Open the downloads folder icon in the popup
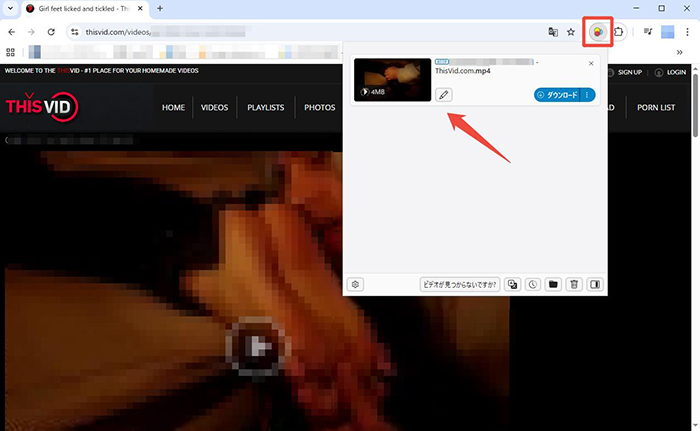The height and width of the screenshot is (431, 700). tap(553, 285)
